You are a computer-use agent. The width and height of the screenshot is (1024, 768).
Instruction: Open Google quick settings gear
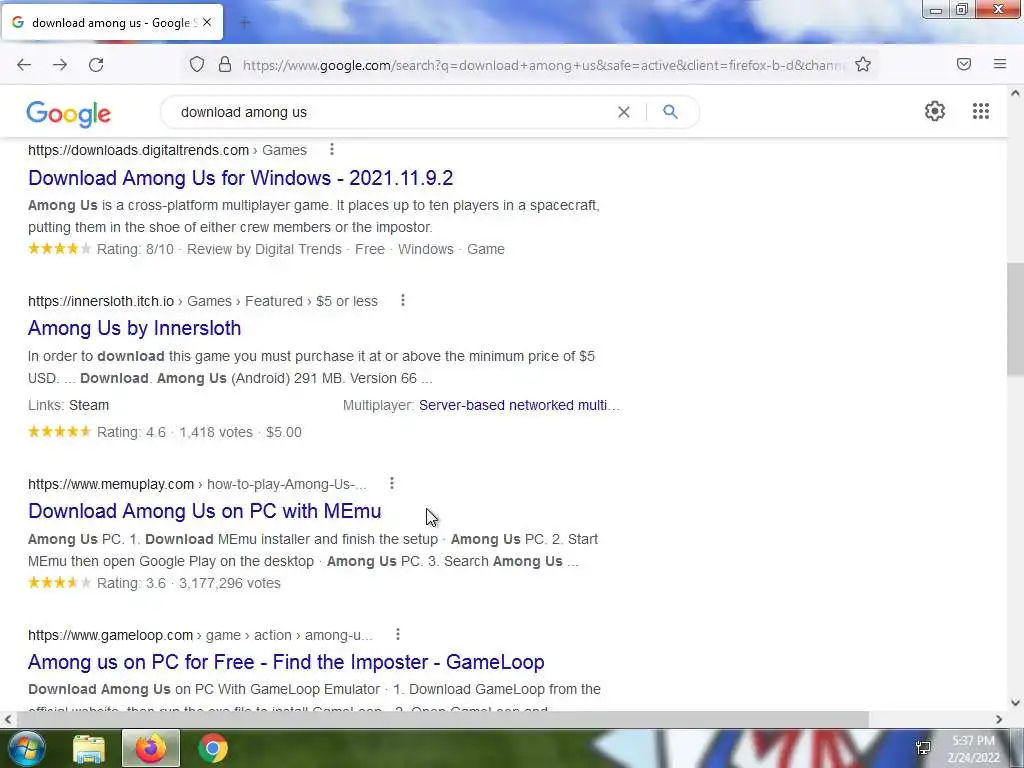(x=935, y=111)
